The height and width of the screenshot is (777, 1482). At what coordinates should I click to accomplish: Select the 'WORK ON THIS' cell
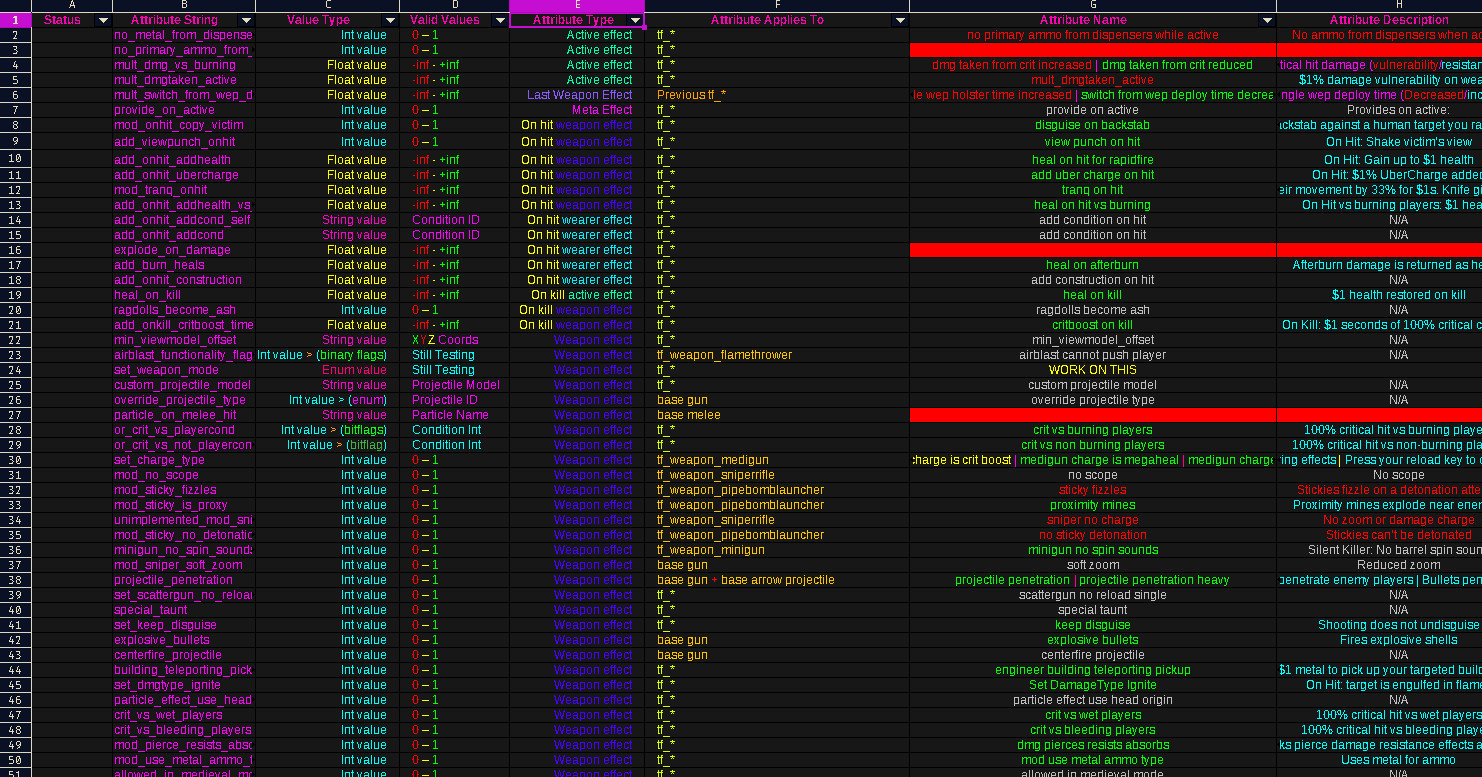1092,370
